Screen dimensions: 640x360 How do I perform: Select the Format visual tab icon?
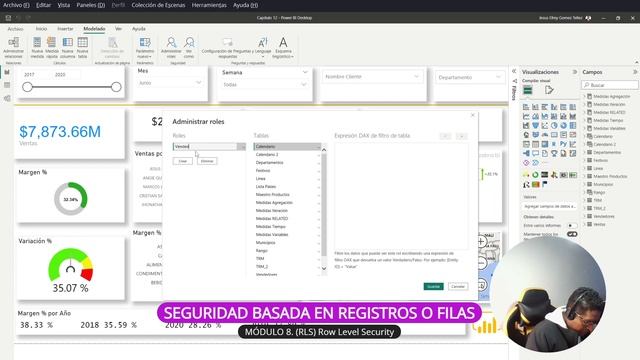click(x=549, y=90)
